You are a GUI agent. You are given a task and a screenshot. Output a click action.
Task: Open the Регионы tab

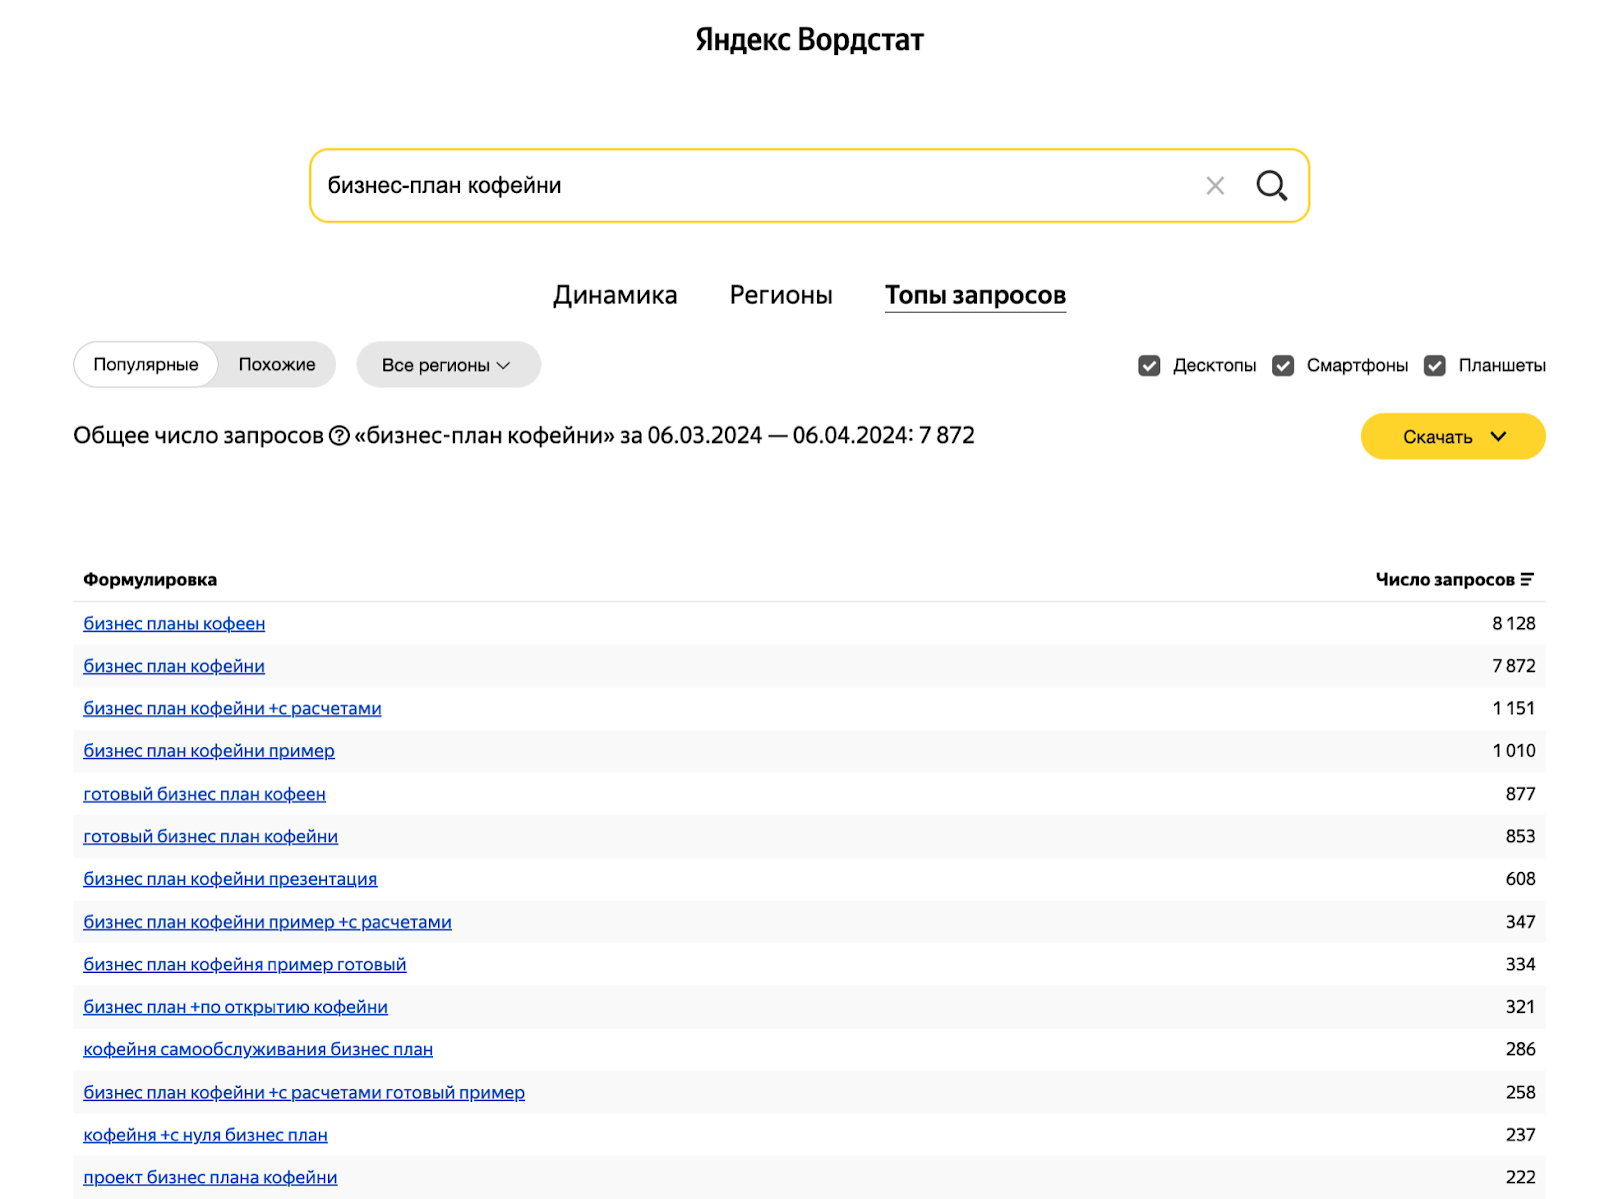781,295
